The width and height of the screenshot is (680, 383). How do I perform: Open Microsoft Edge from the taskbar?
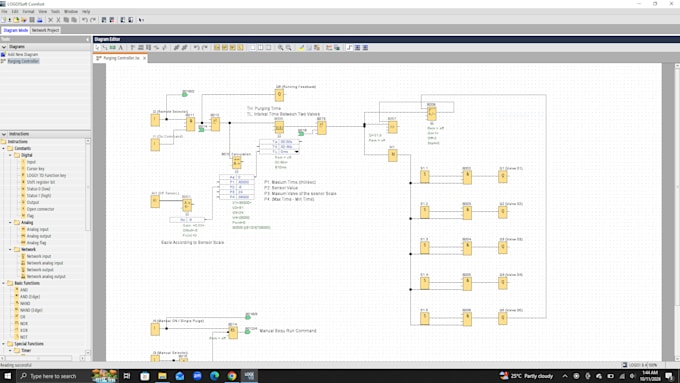(x=215, y=376)
